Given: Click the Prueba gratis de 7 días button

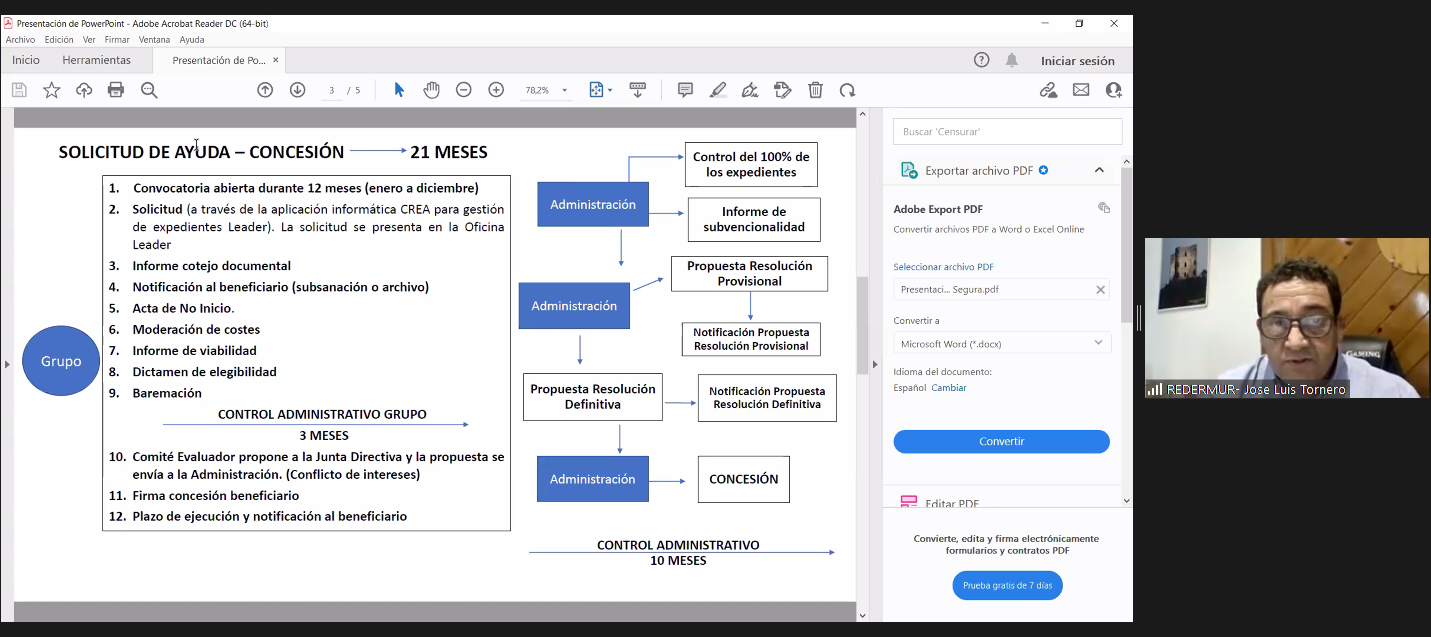Looking at the screenshot, I should tap(1007, 585).
